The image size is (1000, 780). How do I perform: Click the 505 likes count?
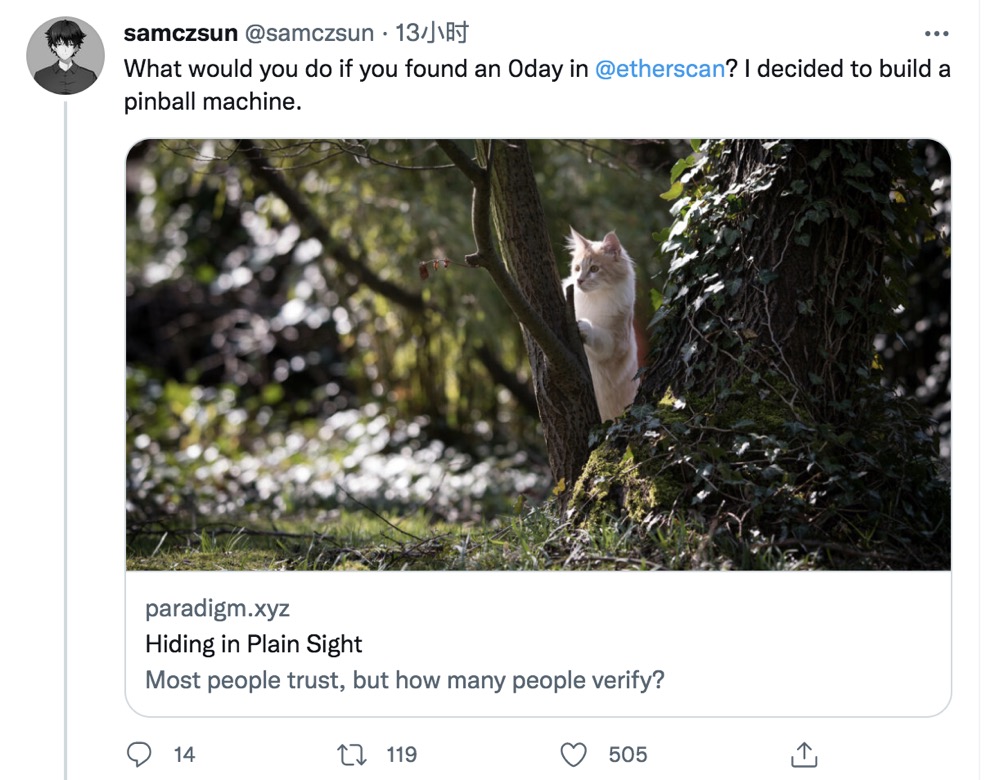pos(628,754)
